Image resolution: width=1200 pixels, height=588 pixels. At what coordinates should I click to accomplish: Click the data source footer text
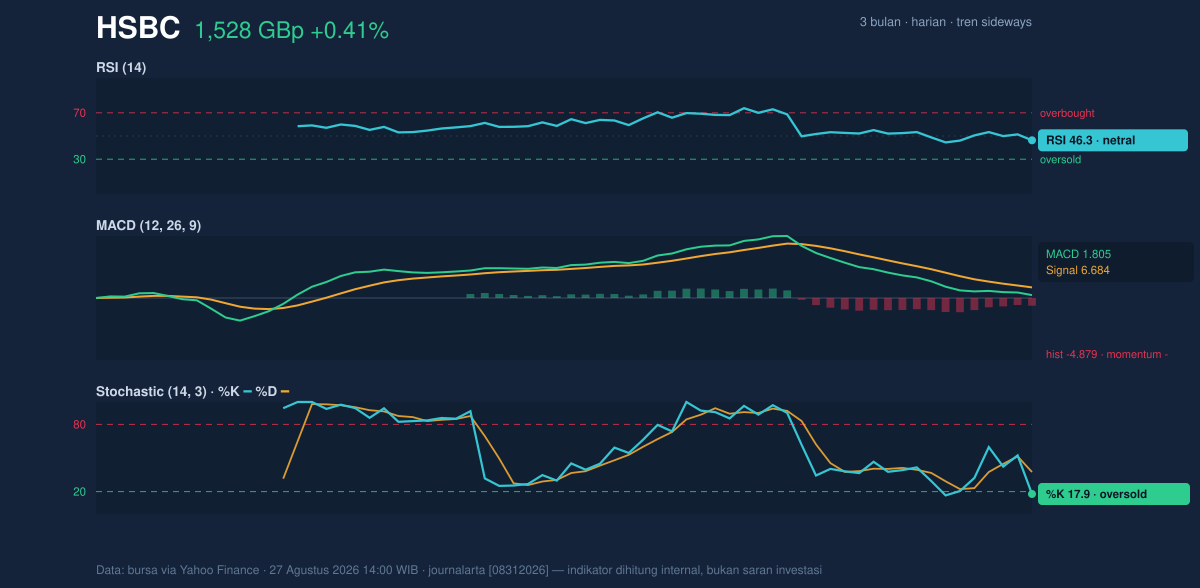(459, 570)
